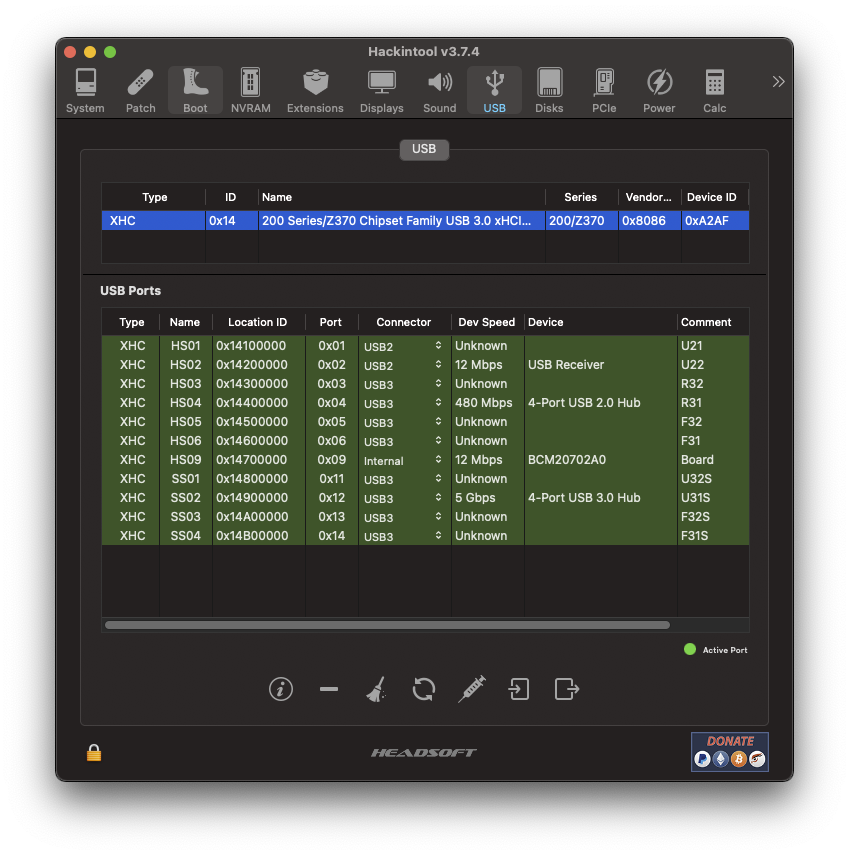Open the connector dropdown for HS02
Image resolution: width=849 pixels, height=855 pixels.
(404, 365)
